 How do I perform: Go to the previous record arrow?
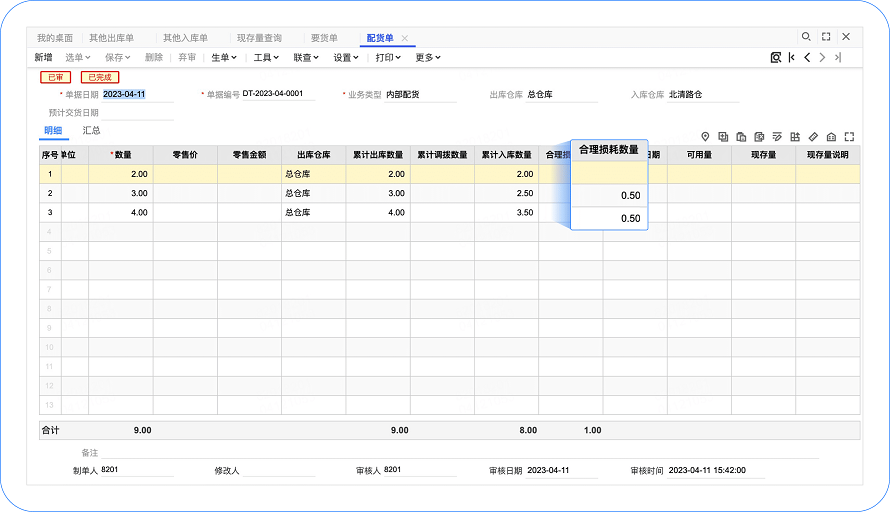coord(807,58)
